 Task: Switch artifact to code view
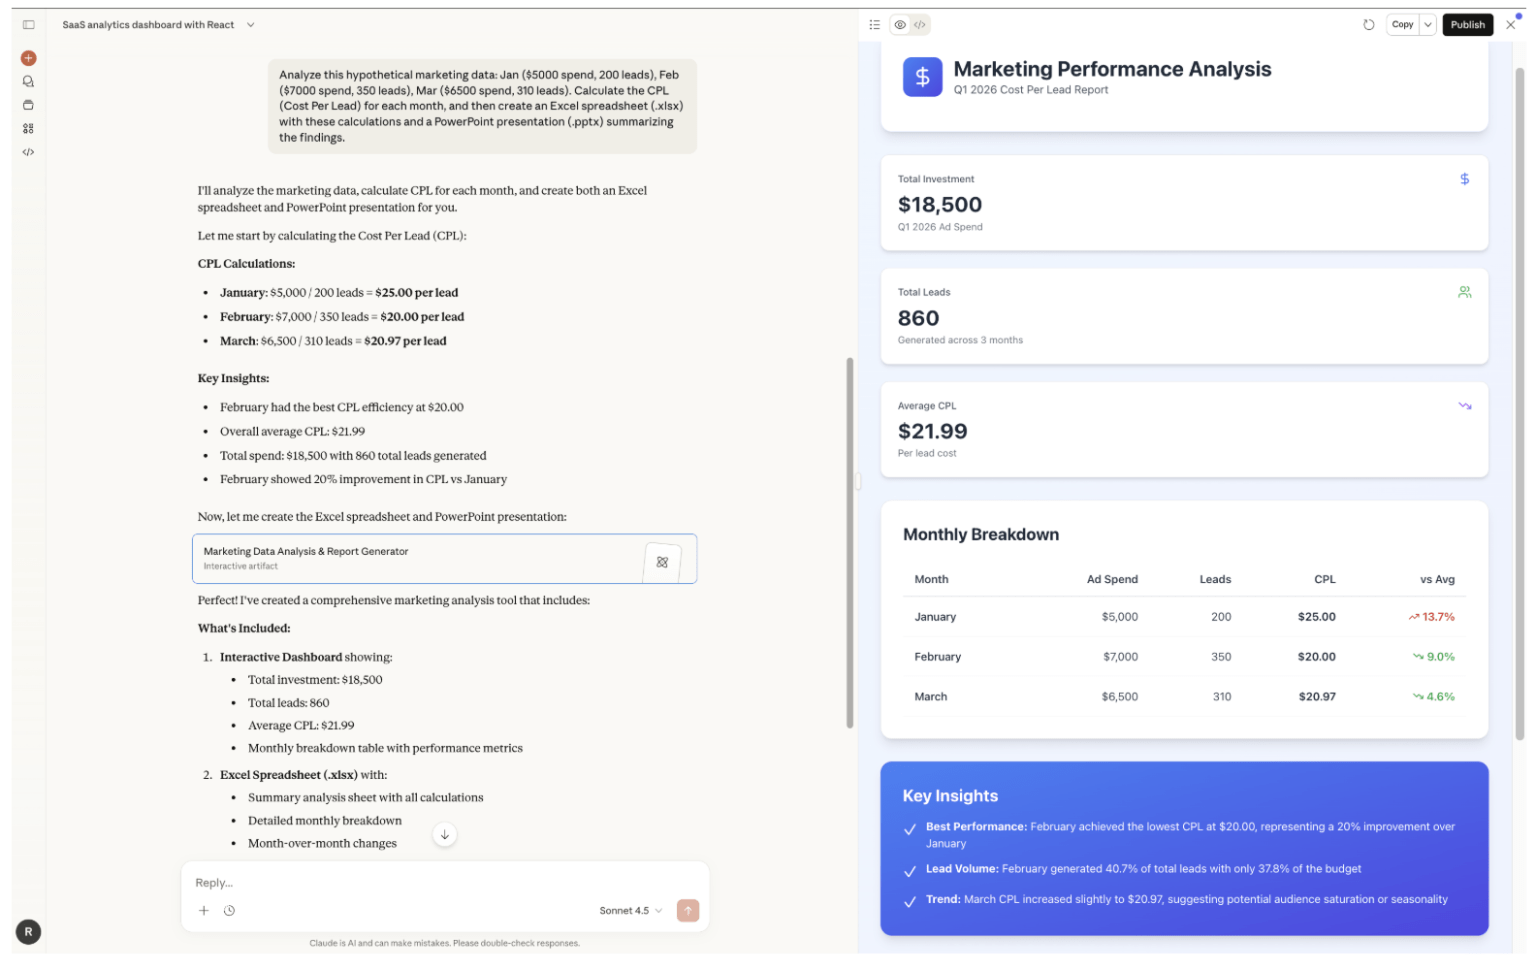(x=920, y=25)
